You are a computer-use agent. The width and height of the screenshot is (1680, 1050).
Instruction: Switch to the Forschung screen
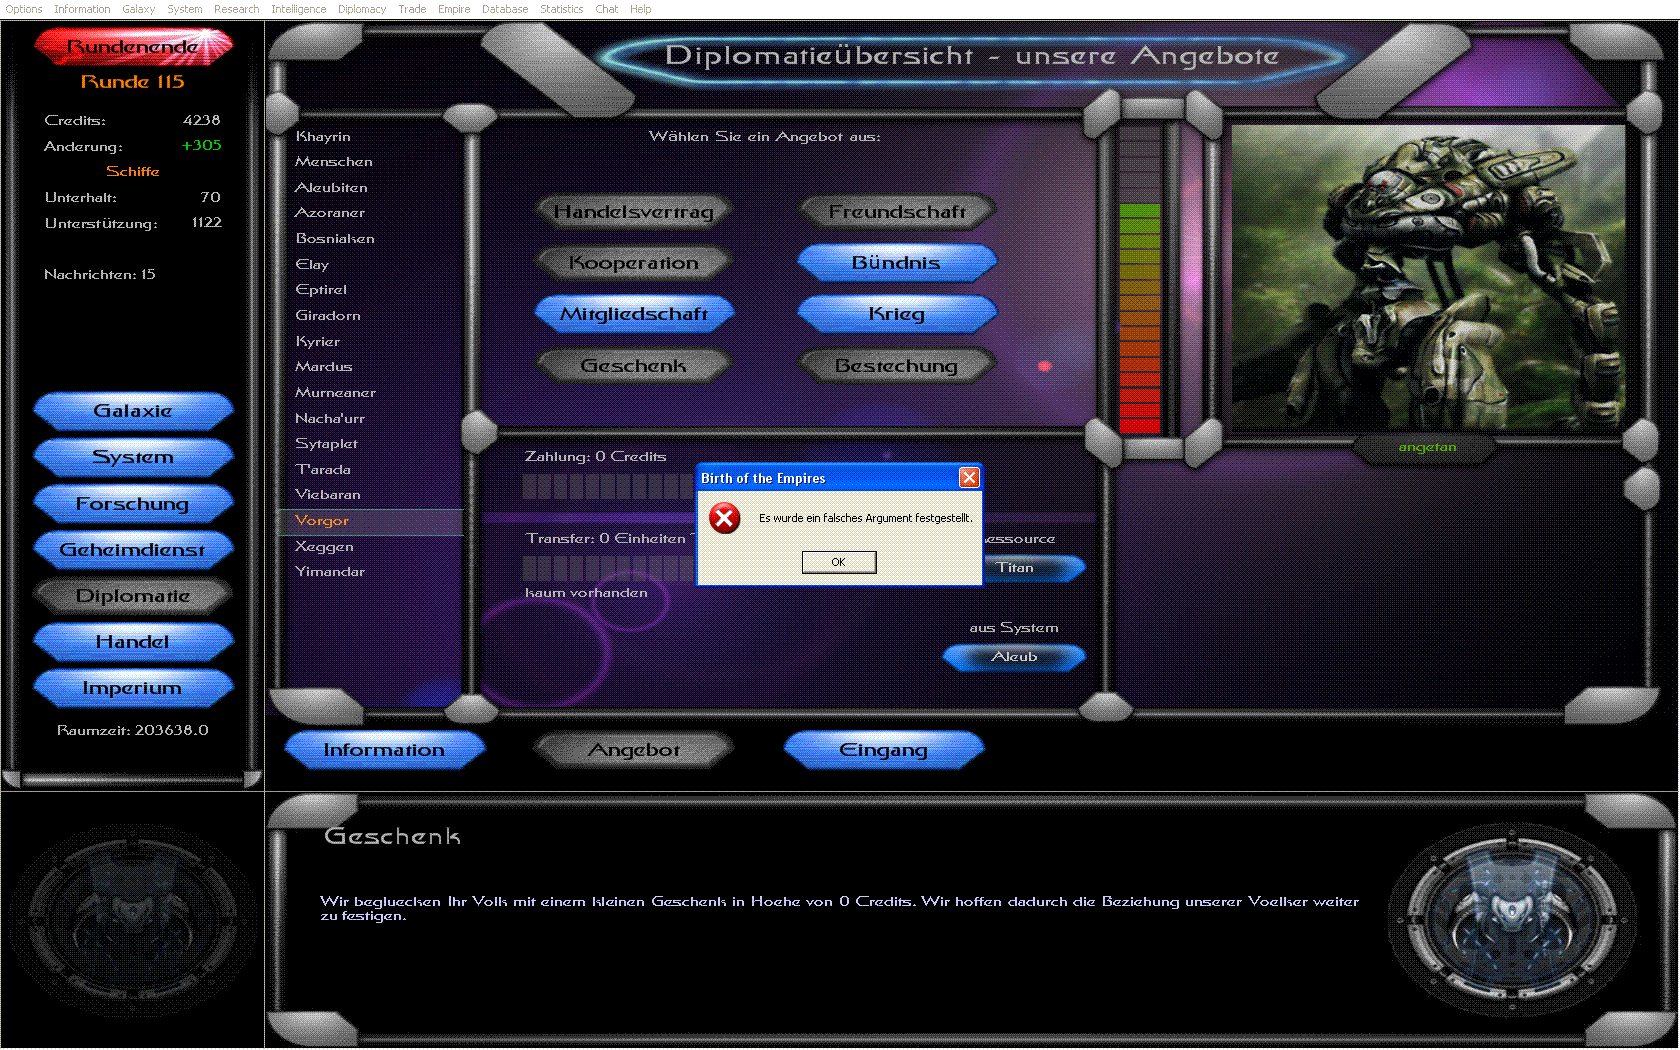click(x=133, y=504)
